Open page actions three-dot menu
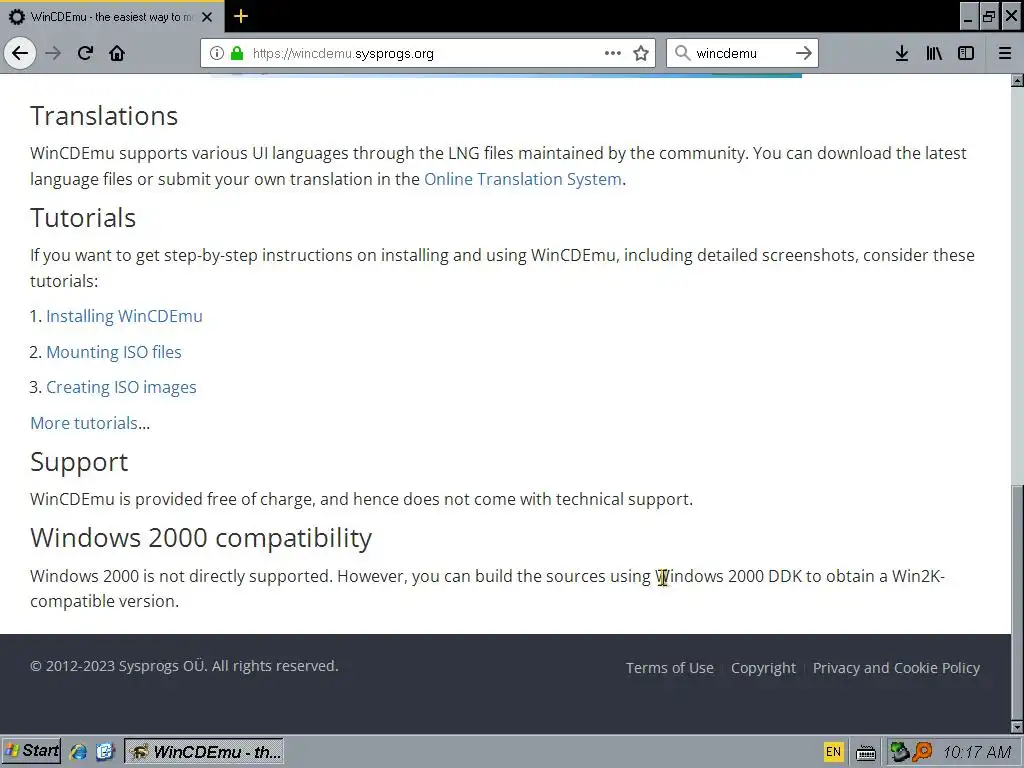The height and width of the screenshot is (768, 1024). tap(613, 53)
